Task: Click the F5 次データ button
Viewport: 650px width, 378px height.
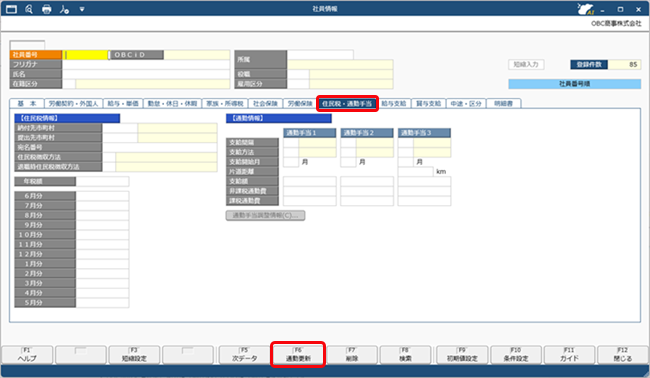Action: coord(245,355)
